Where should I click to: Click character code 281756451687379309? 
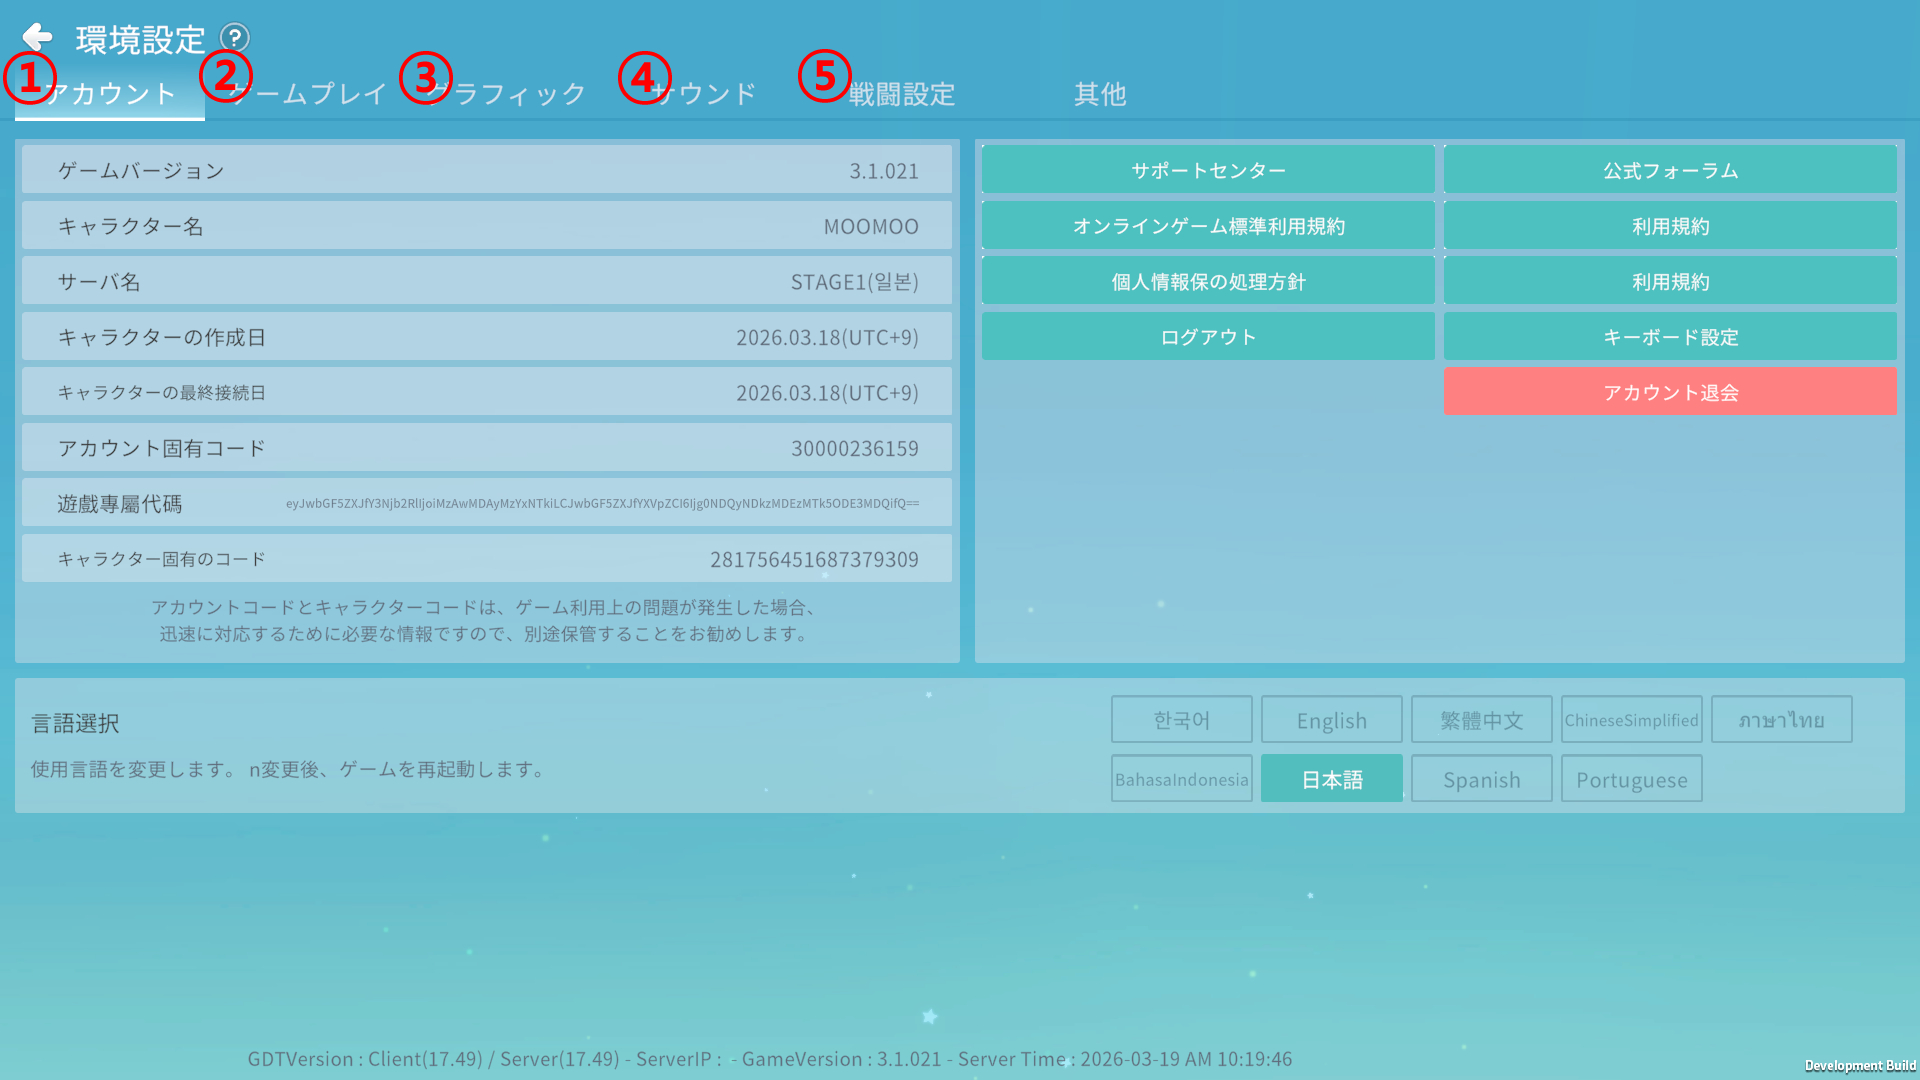click(814, 560)
